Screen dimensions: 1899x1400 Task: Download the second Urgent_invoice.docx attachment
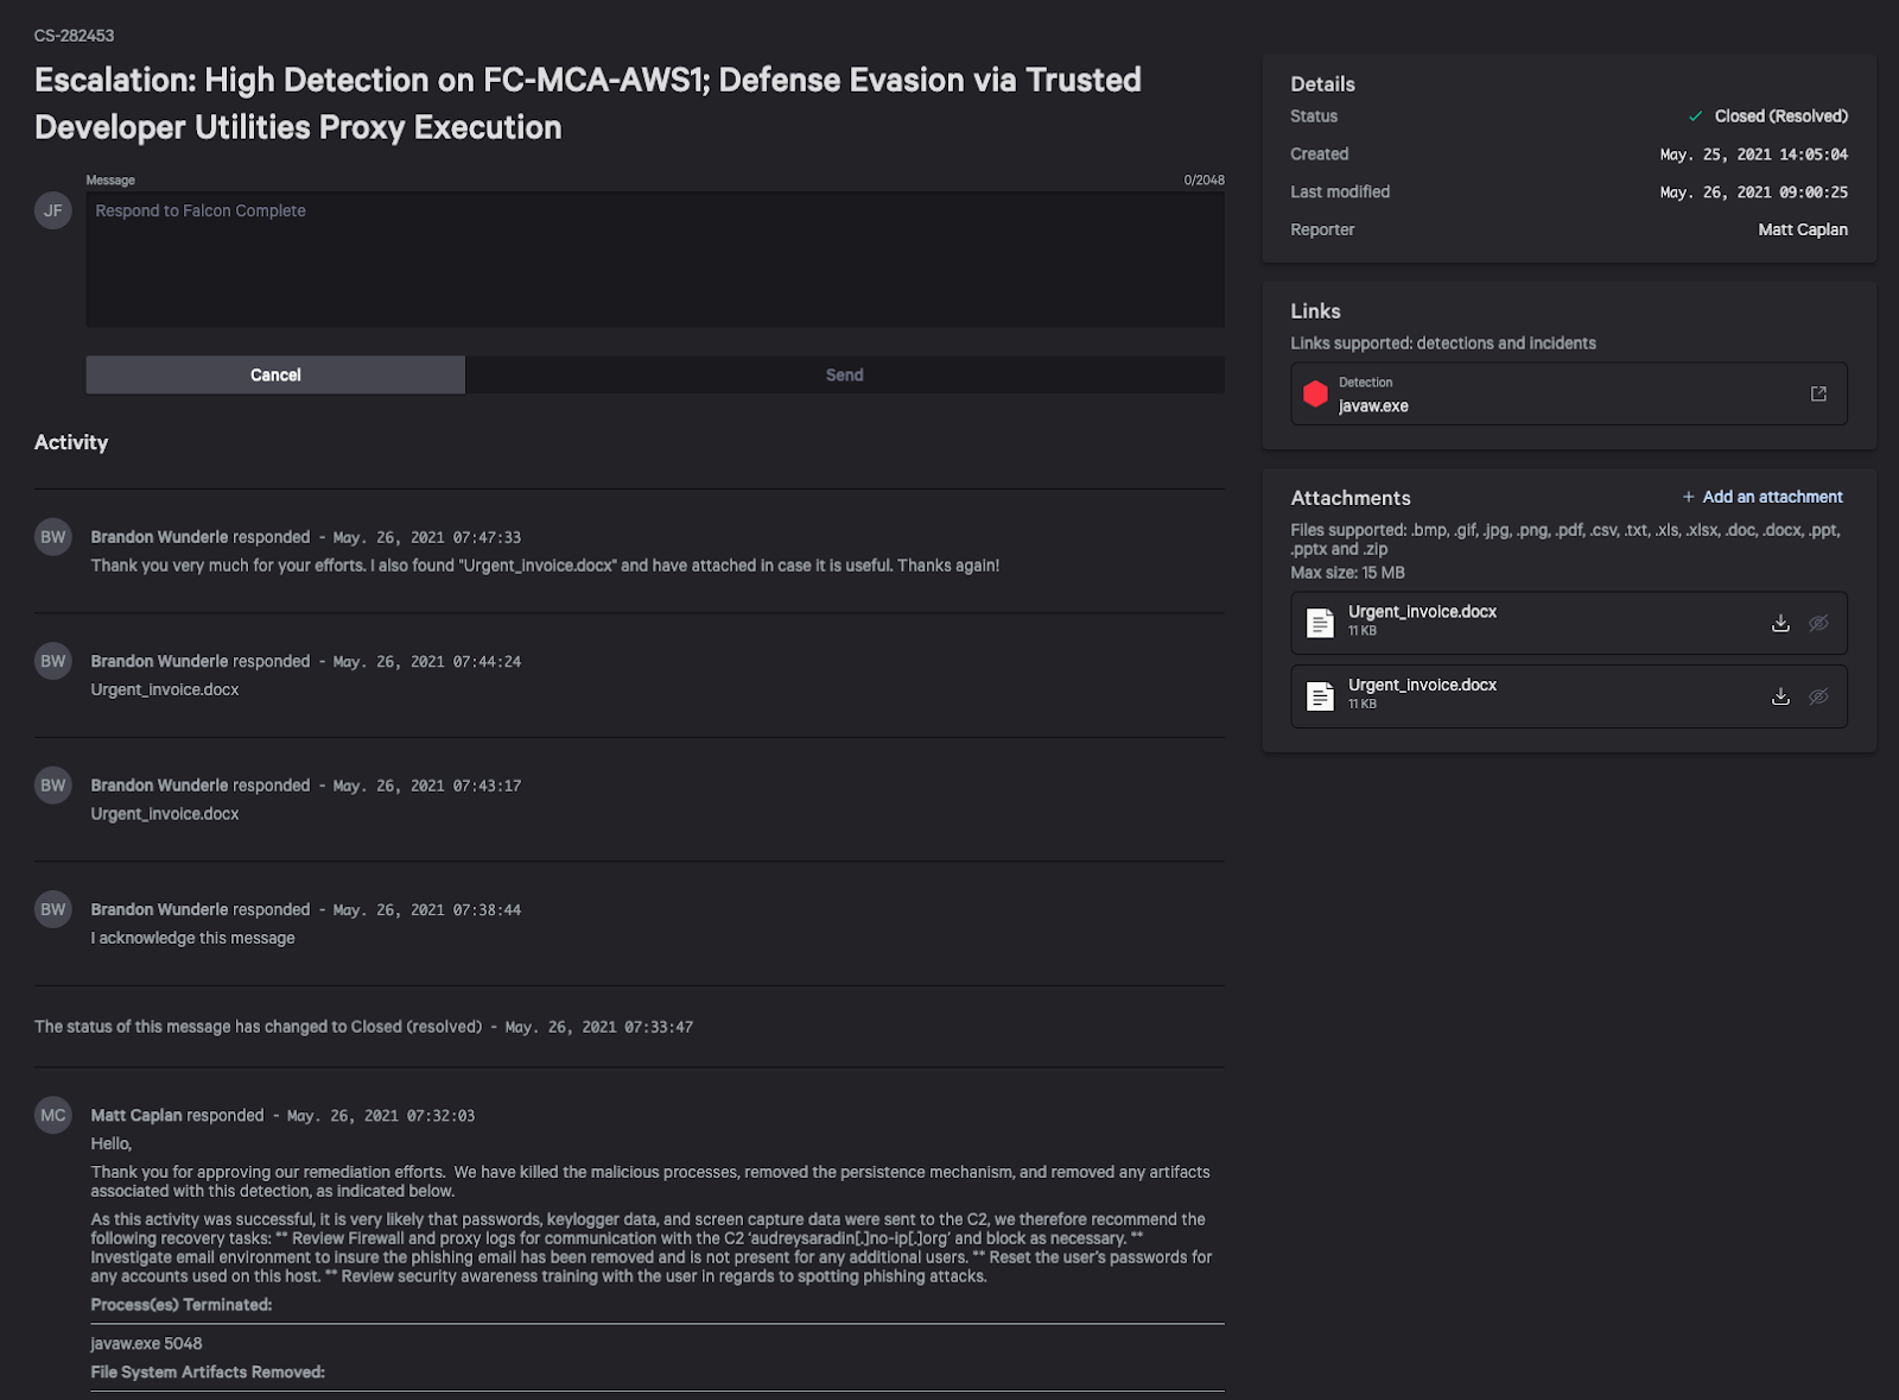(1780, 696)
